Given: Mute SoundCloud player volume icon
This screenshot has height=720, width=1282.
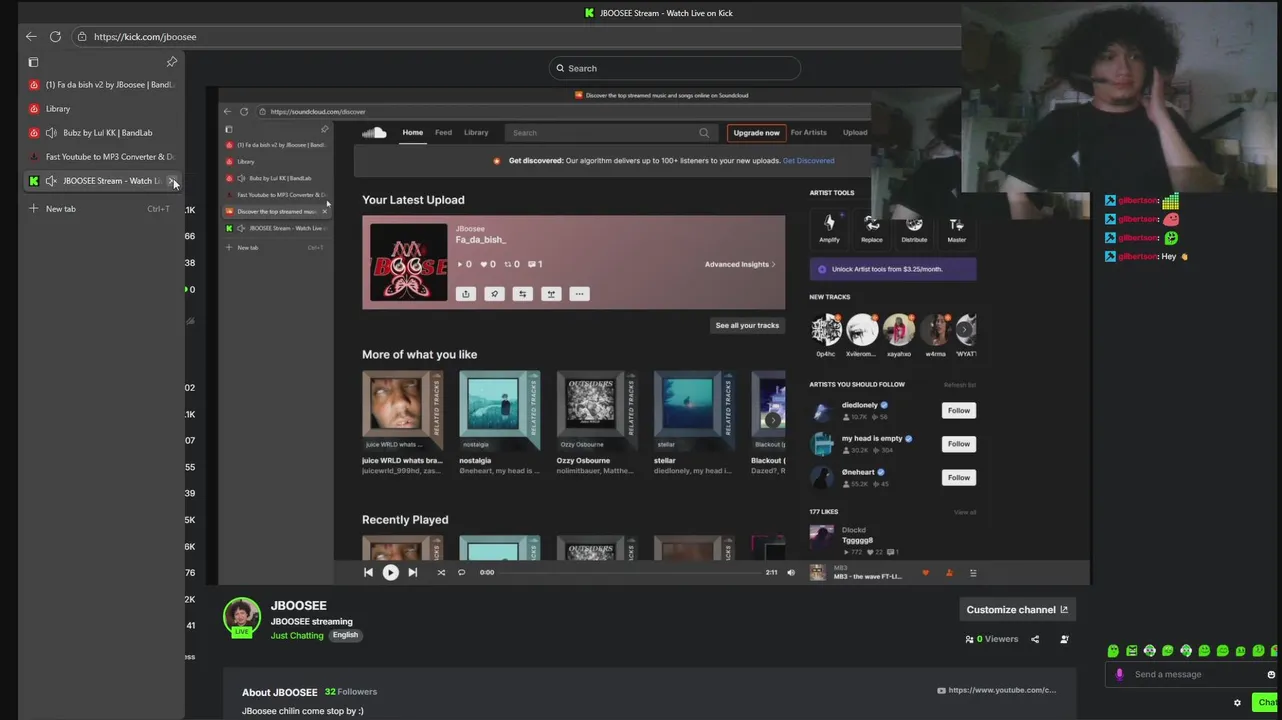Looking at the screenshot, I should (x=791, y=573).
